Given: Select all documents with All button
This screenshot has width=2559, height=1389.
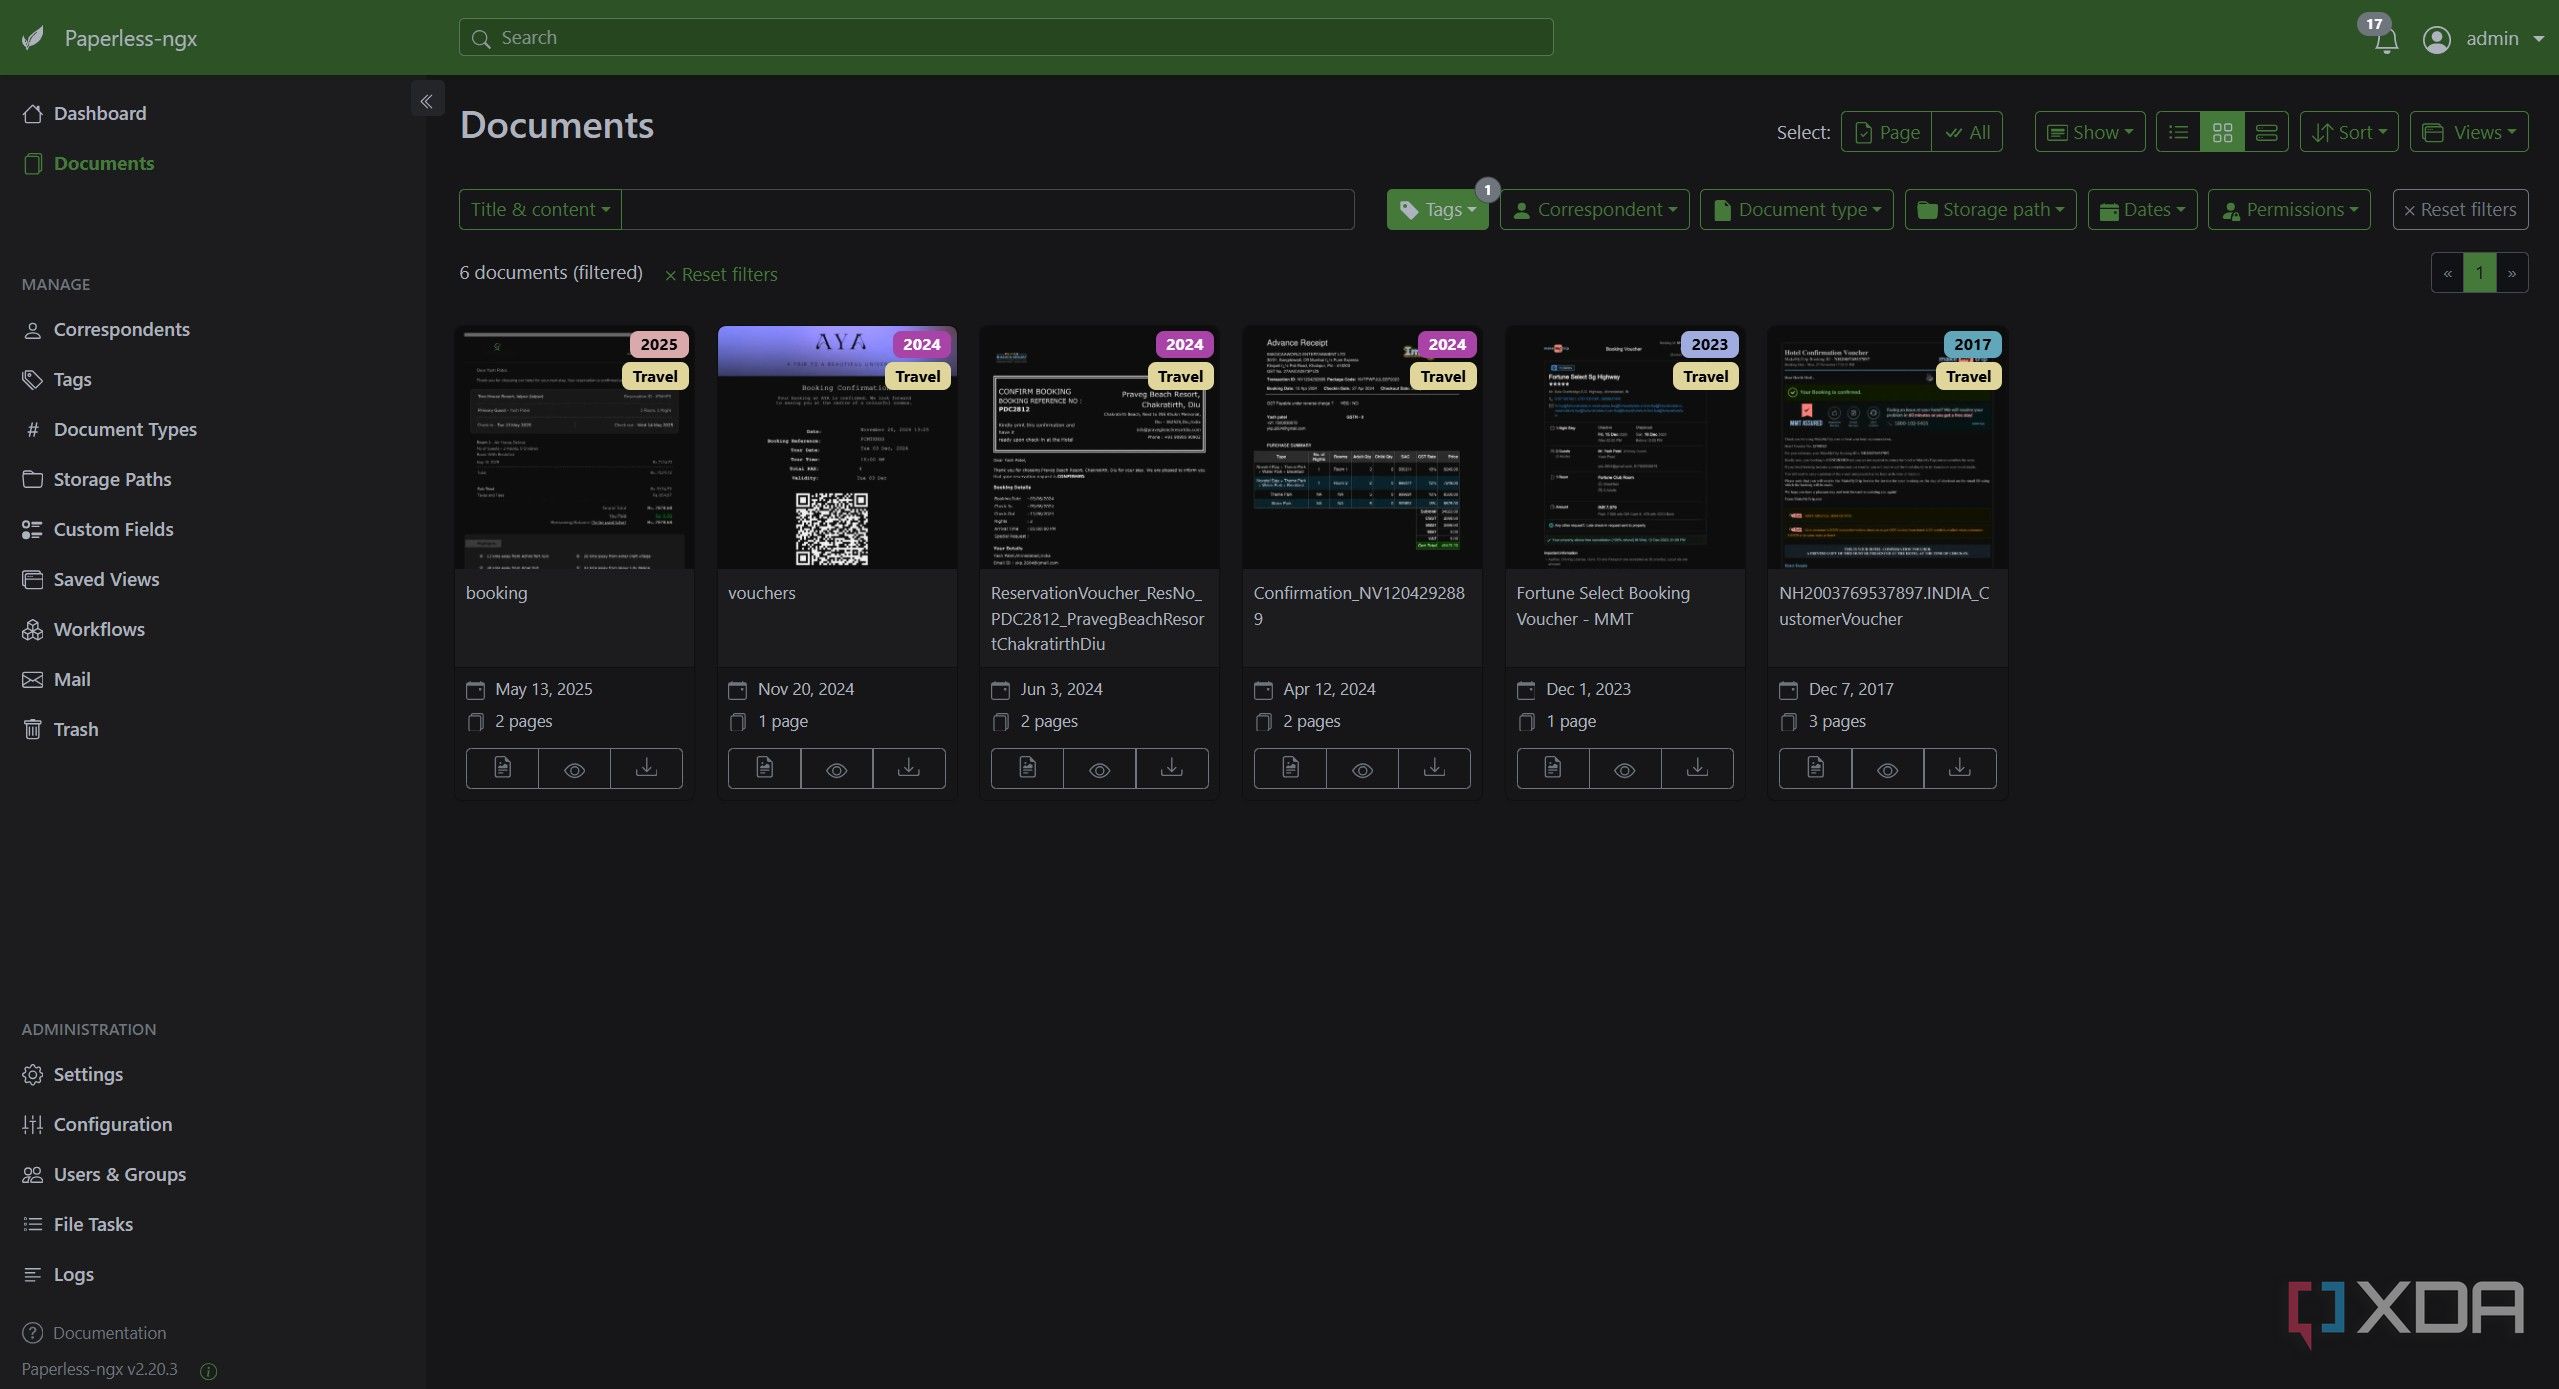Looking at the screenshot, I should pos(1967,132).
